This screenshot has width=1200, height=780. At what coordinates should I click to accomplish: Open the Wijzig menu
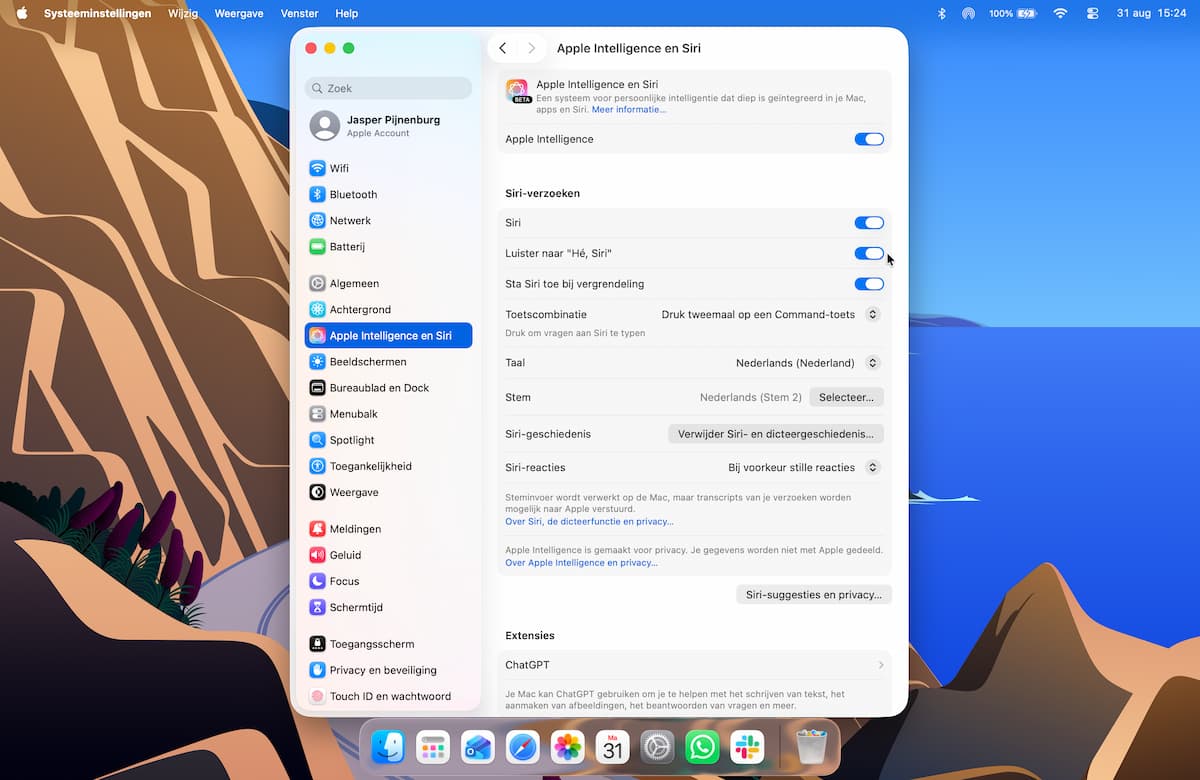pos(183,13)
